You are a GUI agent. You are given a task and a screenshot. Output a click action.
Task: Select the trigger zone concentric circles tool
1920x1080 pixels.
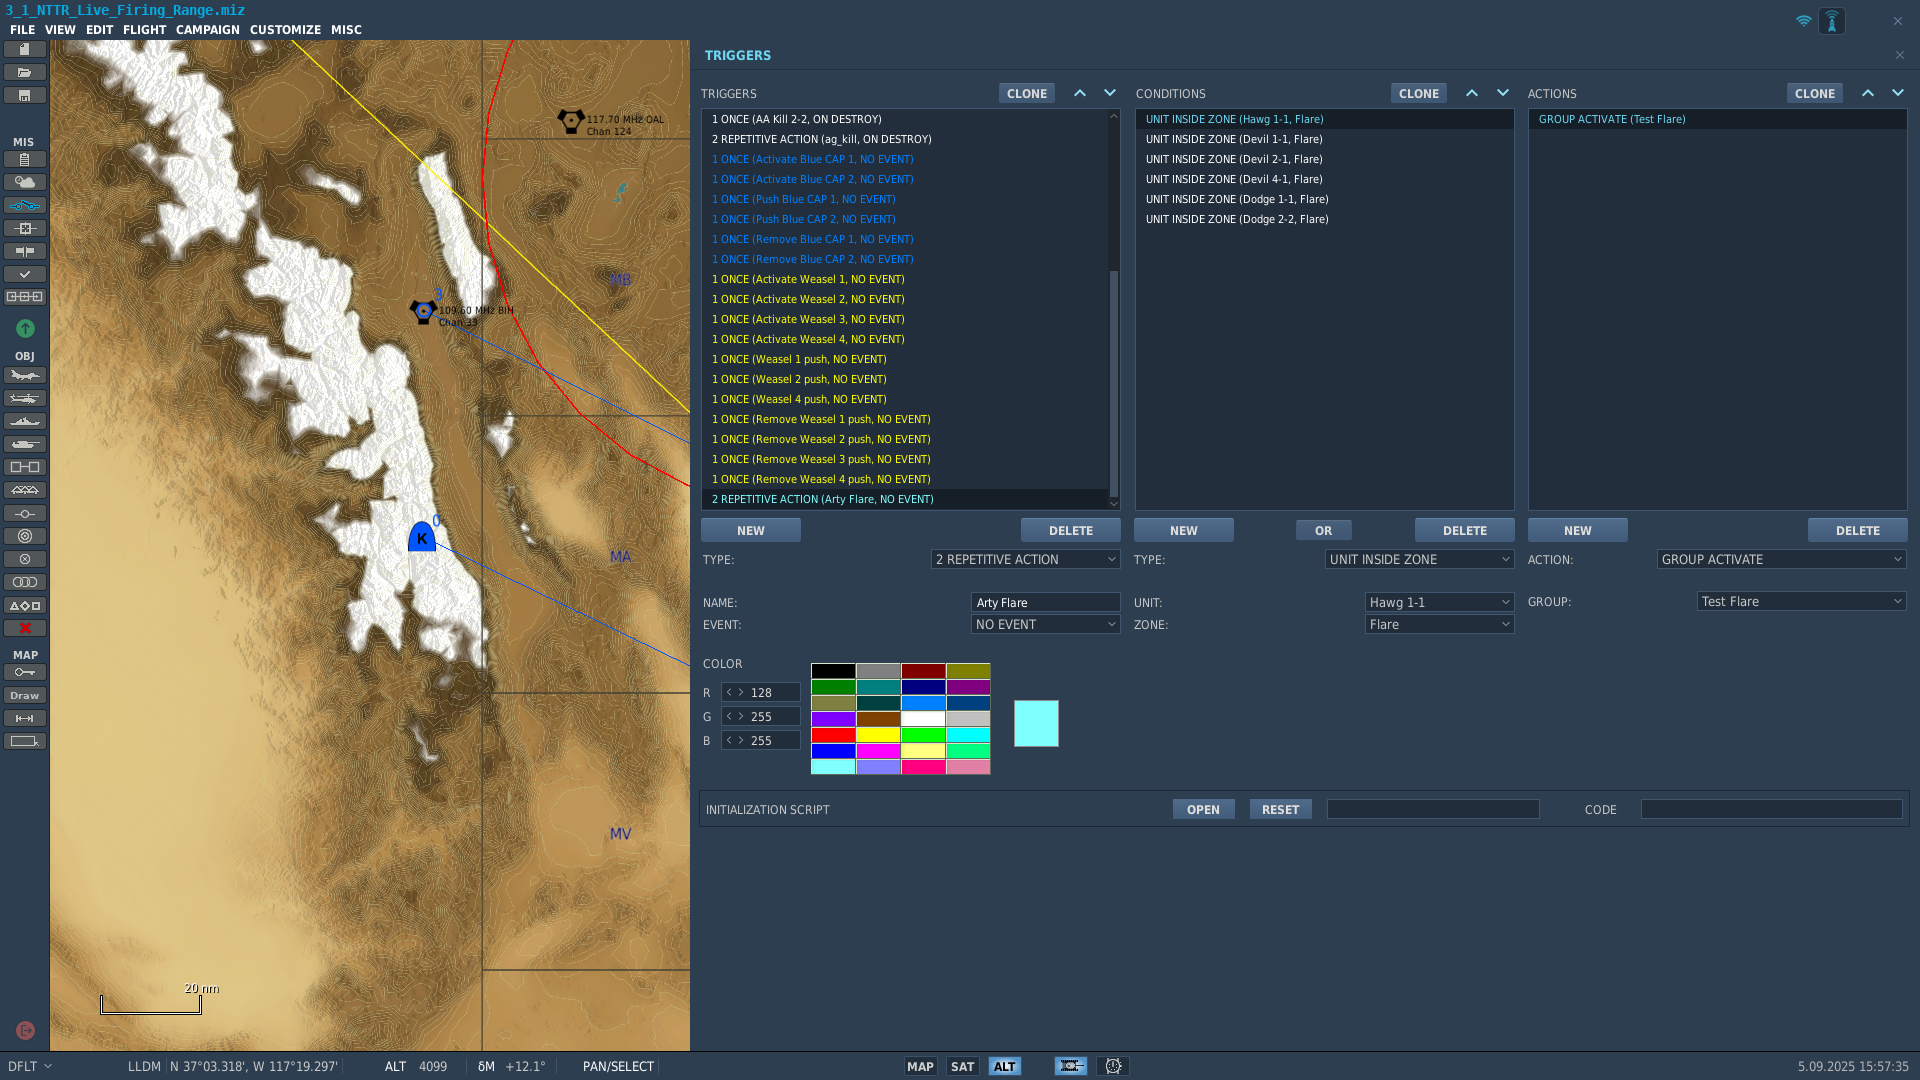pos(25,536)
